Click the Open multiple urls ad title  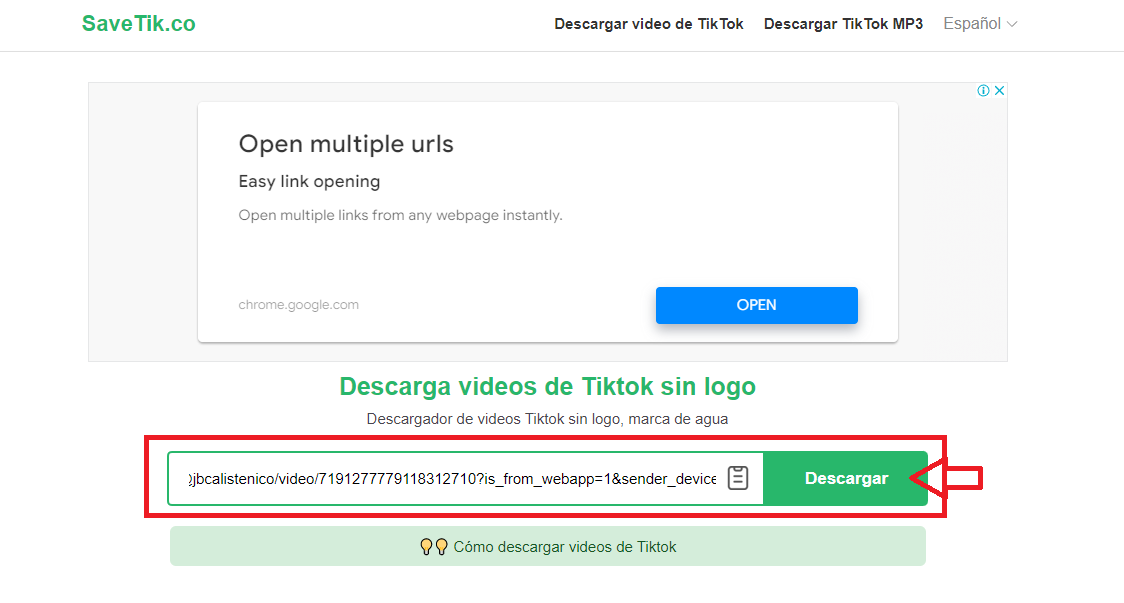(x=346, y=144)
